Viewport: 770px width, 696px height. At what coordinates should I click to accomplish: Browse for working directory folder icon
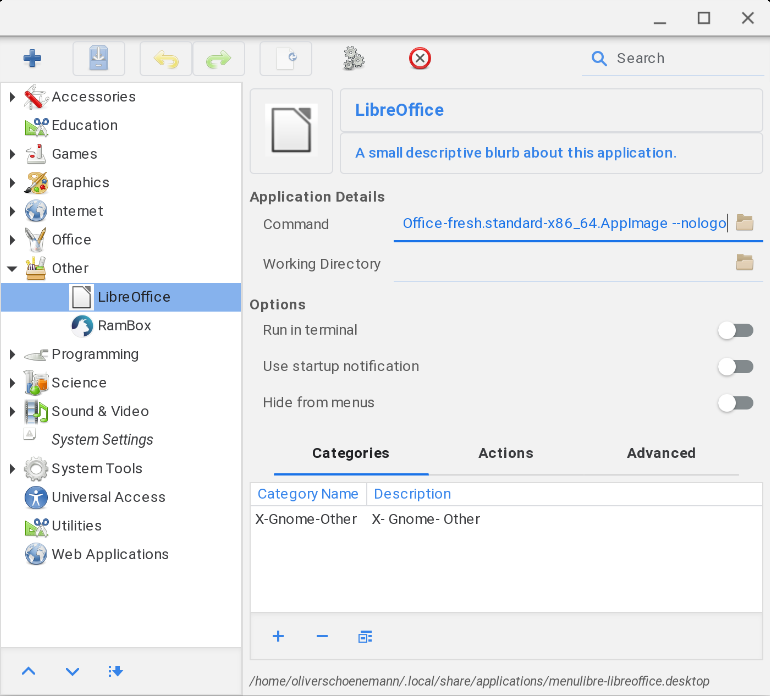pyautogui.click(x=744, y=263)
